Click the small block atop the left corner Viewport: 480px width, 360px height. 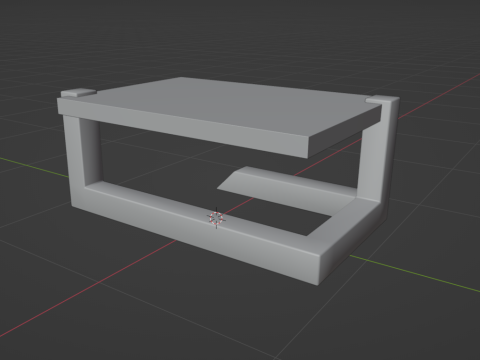[x=79, y=93]
